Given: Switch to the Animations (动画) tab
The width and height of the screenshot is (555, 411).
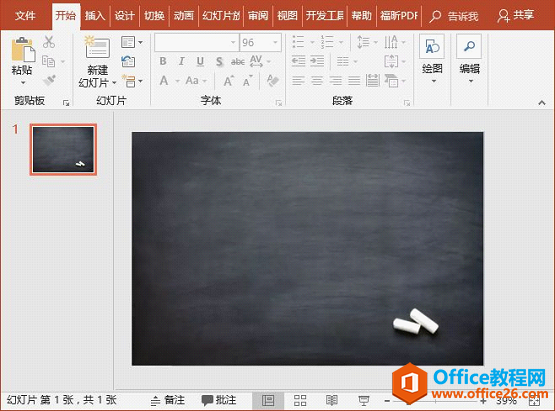Looking at the screenshot, I should point(184,16).
